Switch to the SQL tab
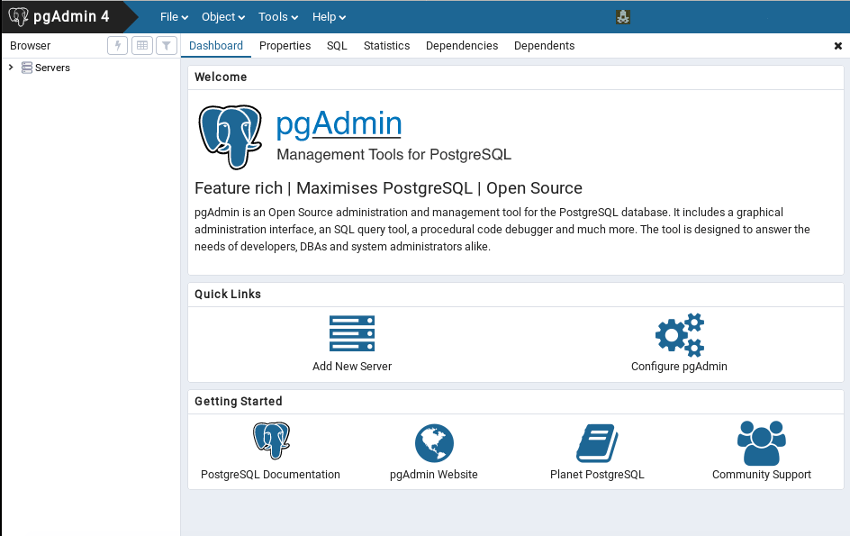850x536 pixels. 337,46
